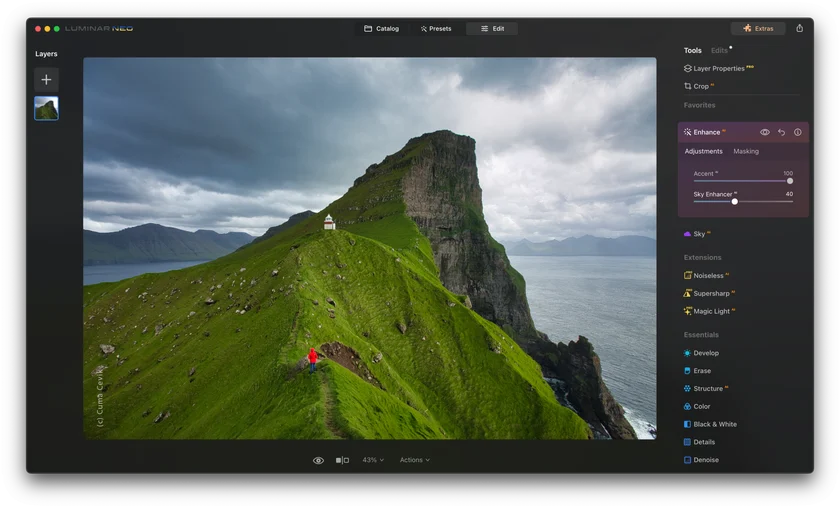This screenshot has height=508, width=840.
Task: Open Enhance tool info icon
Action: click(797, 132)
